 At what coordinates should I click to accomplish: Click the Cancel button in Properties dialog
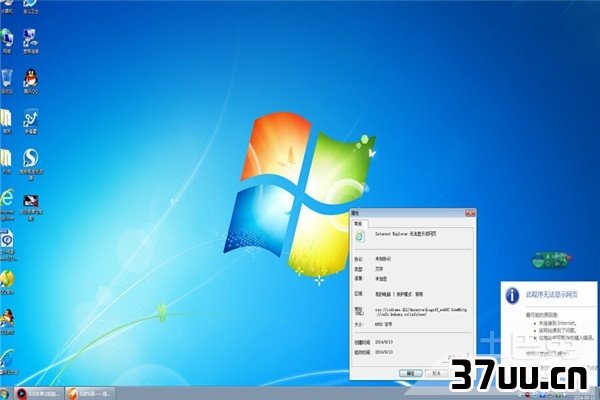tap(437, 373)
